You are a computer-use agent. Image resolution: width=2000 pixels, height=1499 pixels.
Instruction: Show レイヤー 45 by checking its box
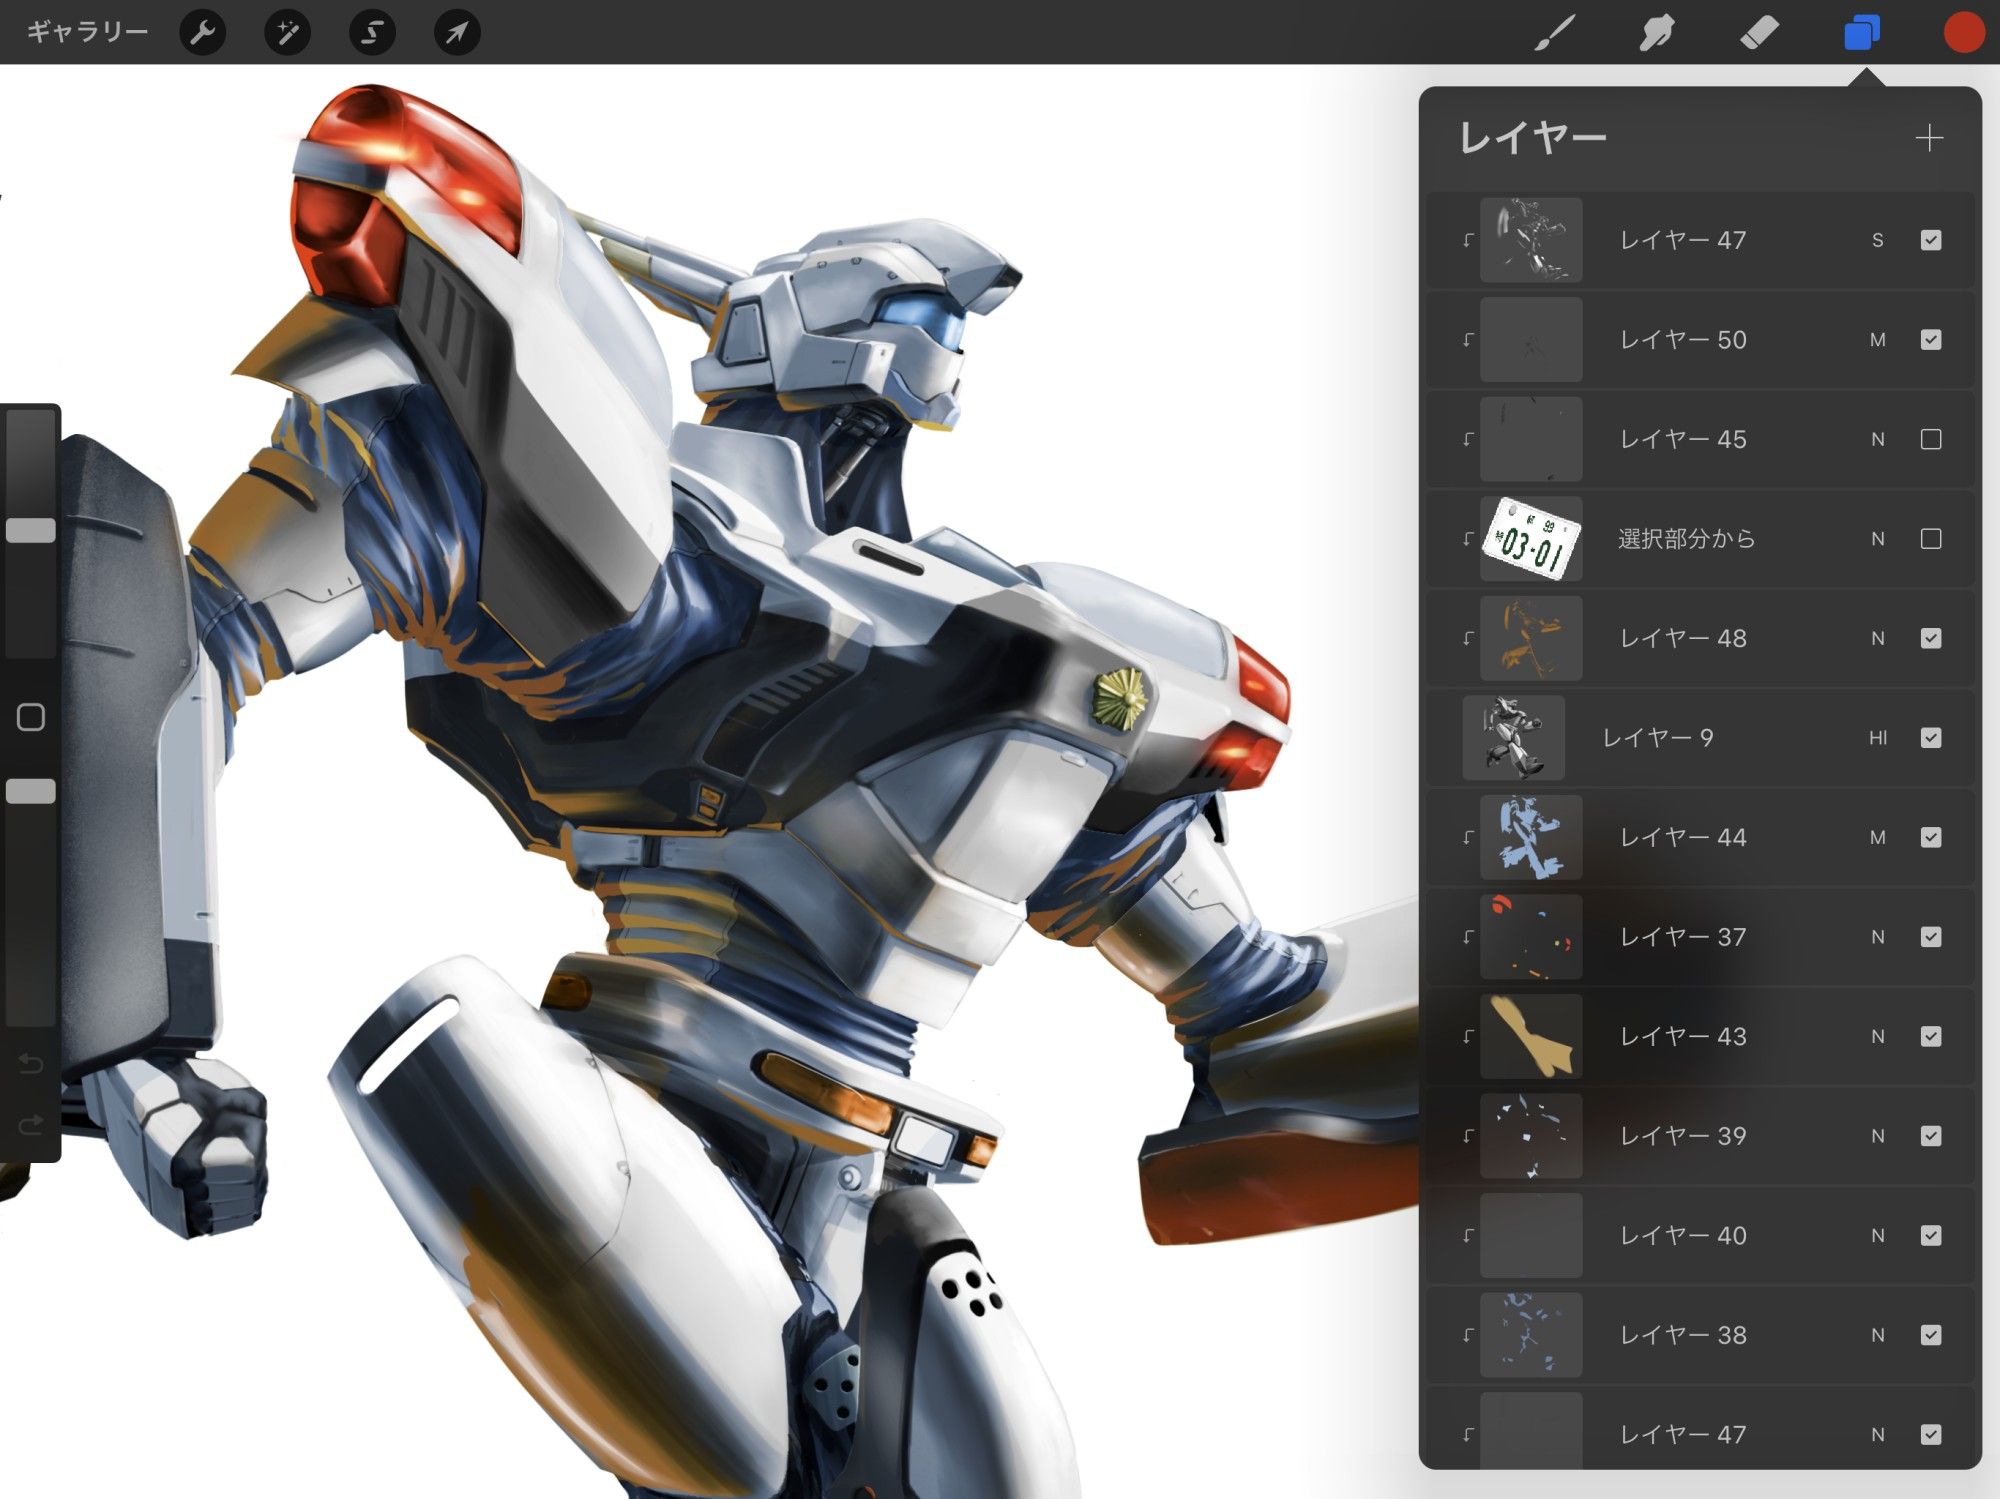(1931, 439)
